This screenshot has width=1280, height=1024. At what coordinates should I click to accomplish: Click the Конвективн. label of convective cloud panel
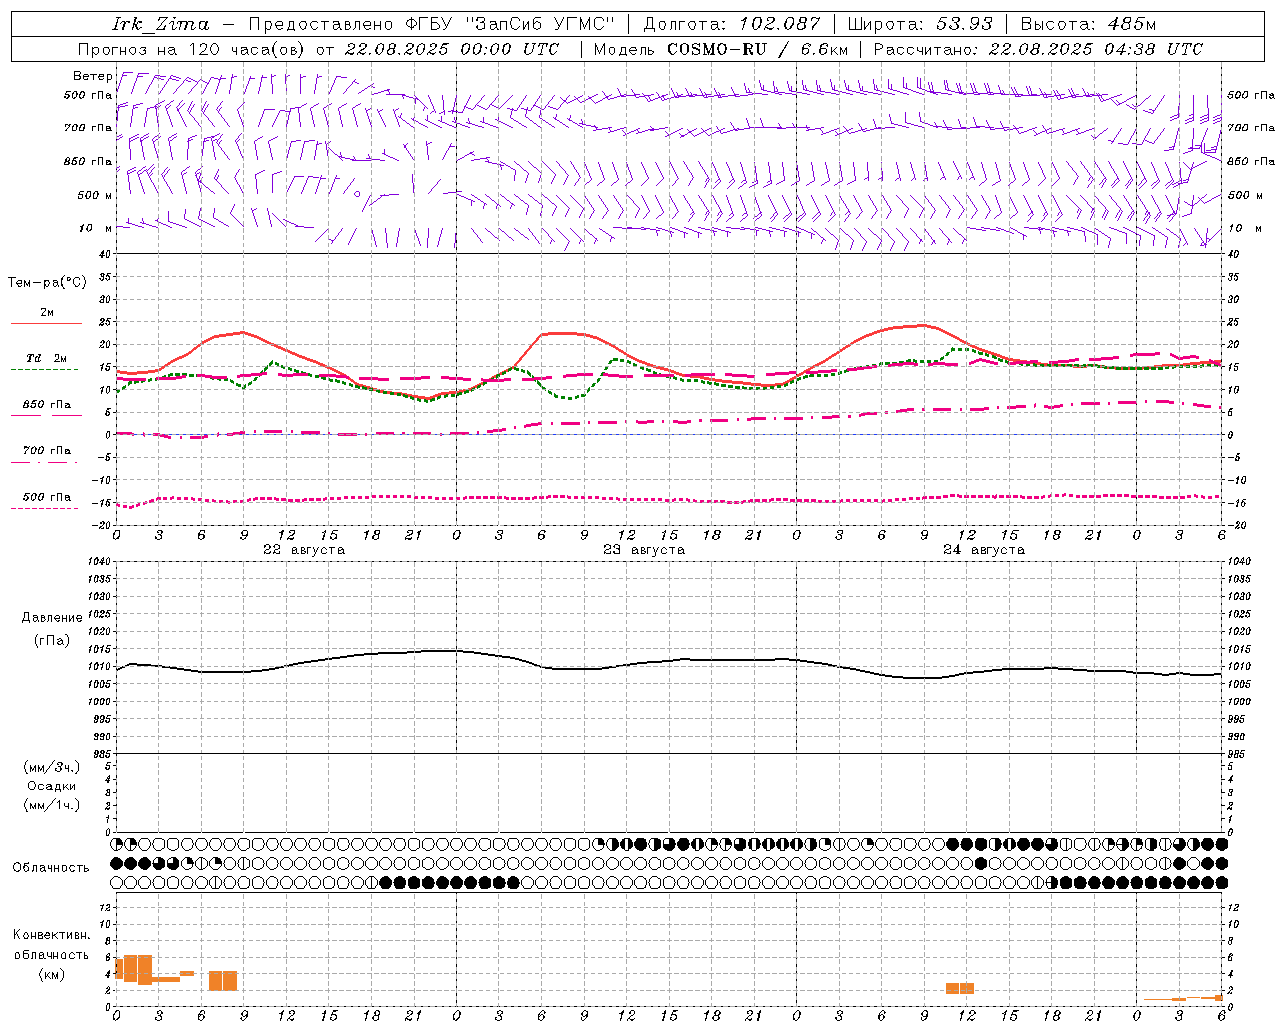coord(52,935)
